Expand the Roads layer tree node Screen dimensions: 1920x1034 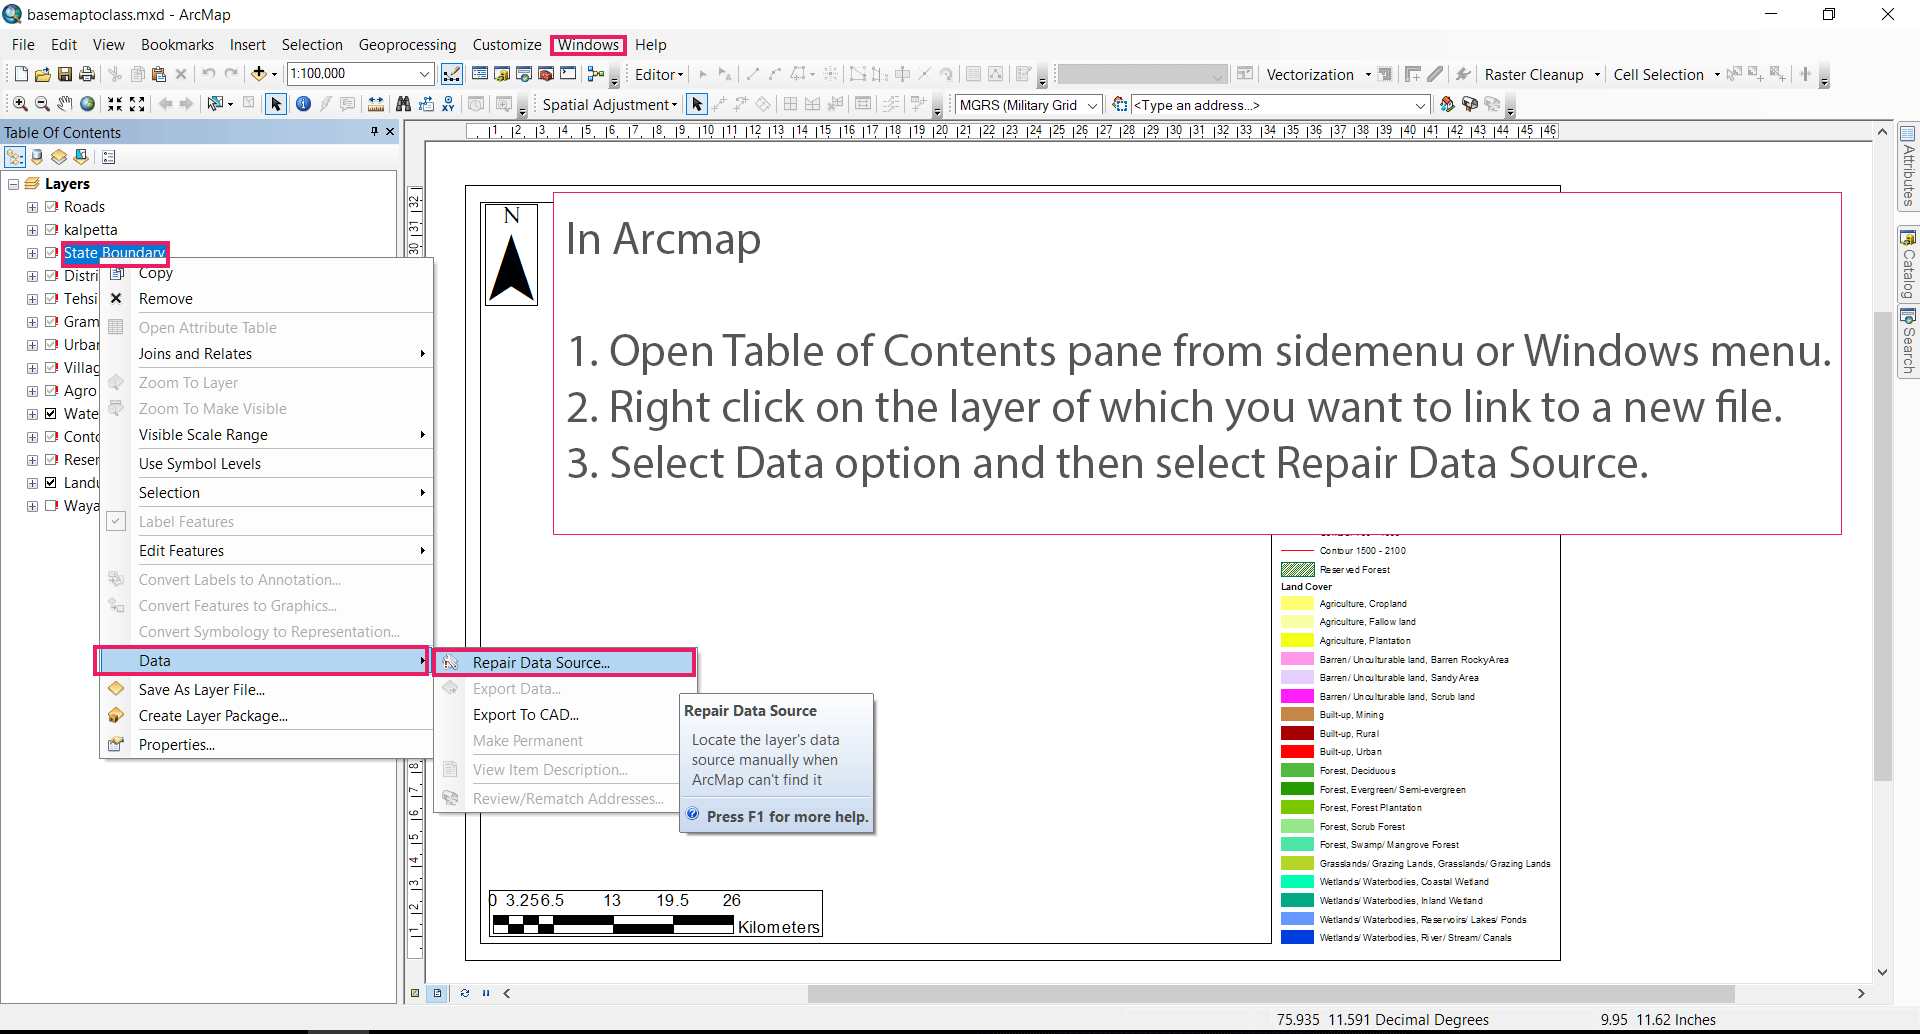point(32,207)
